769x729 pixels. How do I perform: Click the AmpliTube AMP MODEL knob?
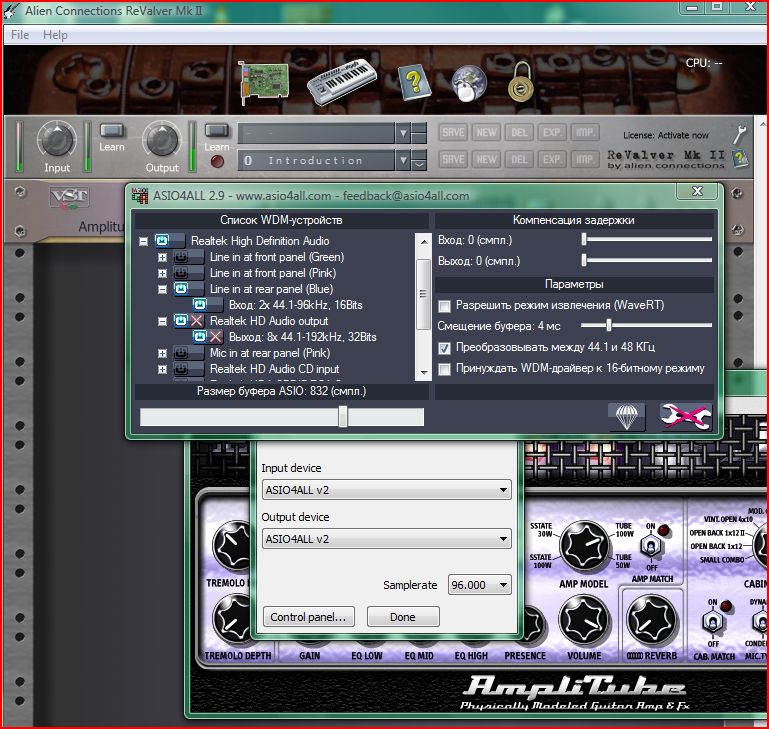pos(584,546)
